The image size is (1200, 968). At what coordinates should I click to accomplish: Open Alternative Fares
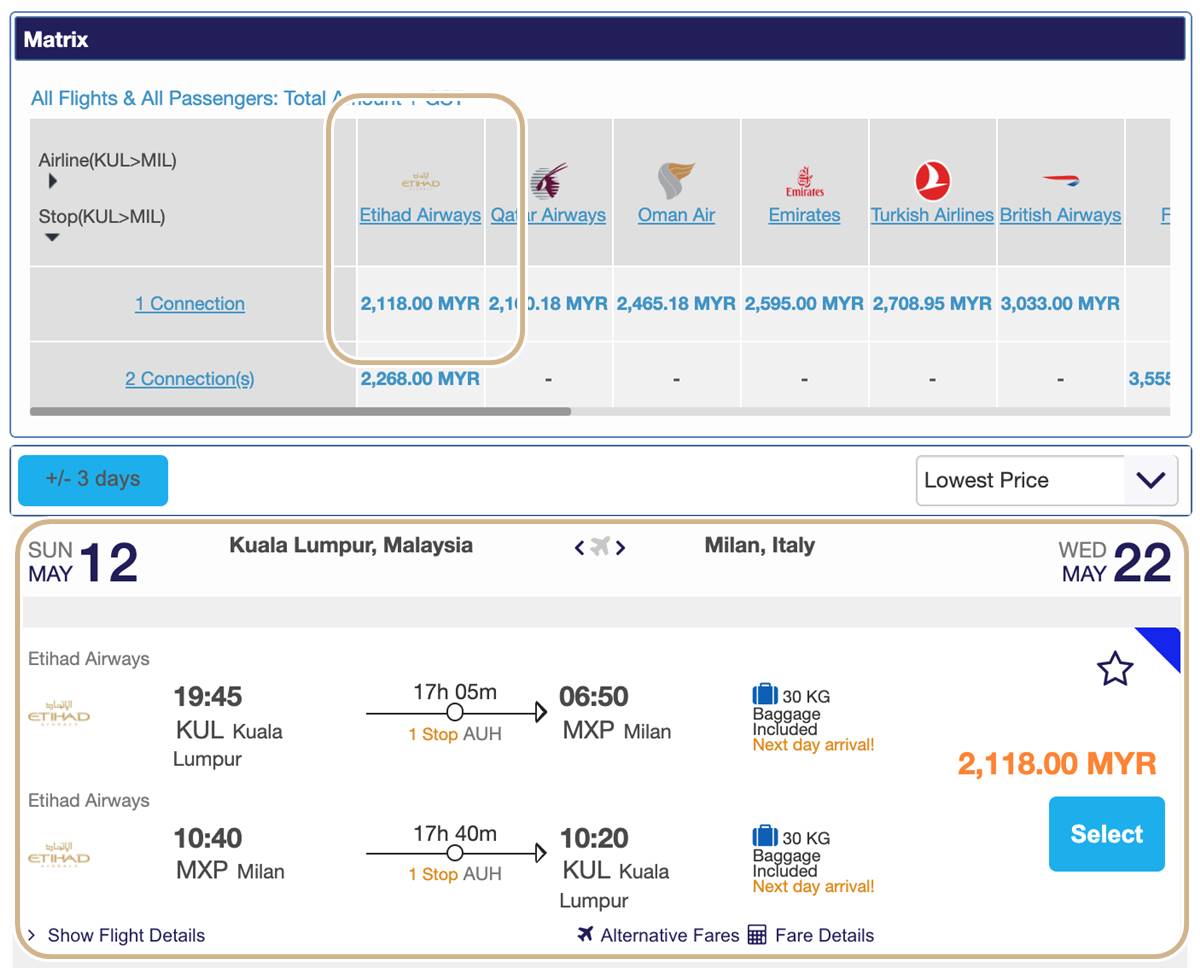[669, 935]
